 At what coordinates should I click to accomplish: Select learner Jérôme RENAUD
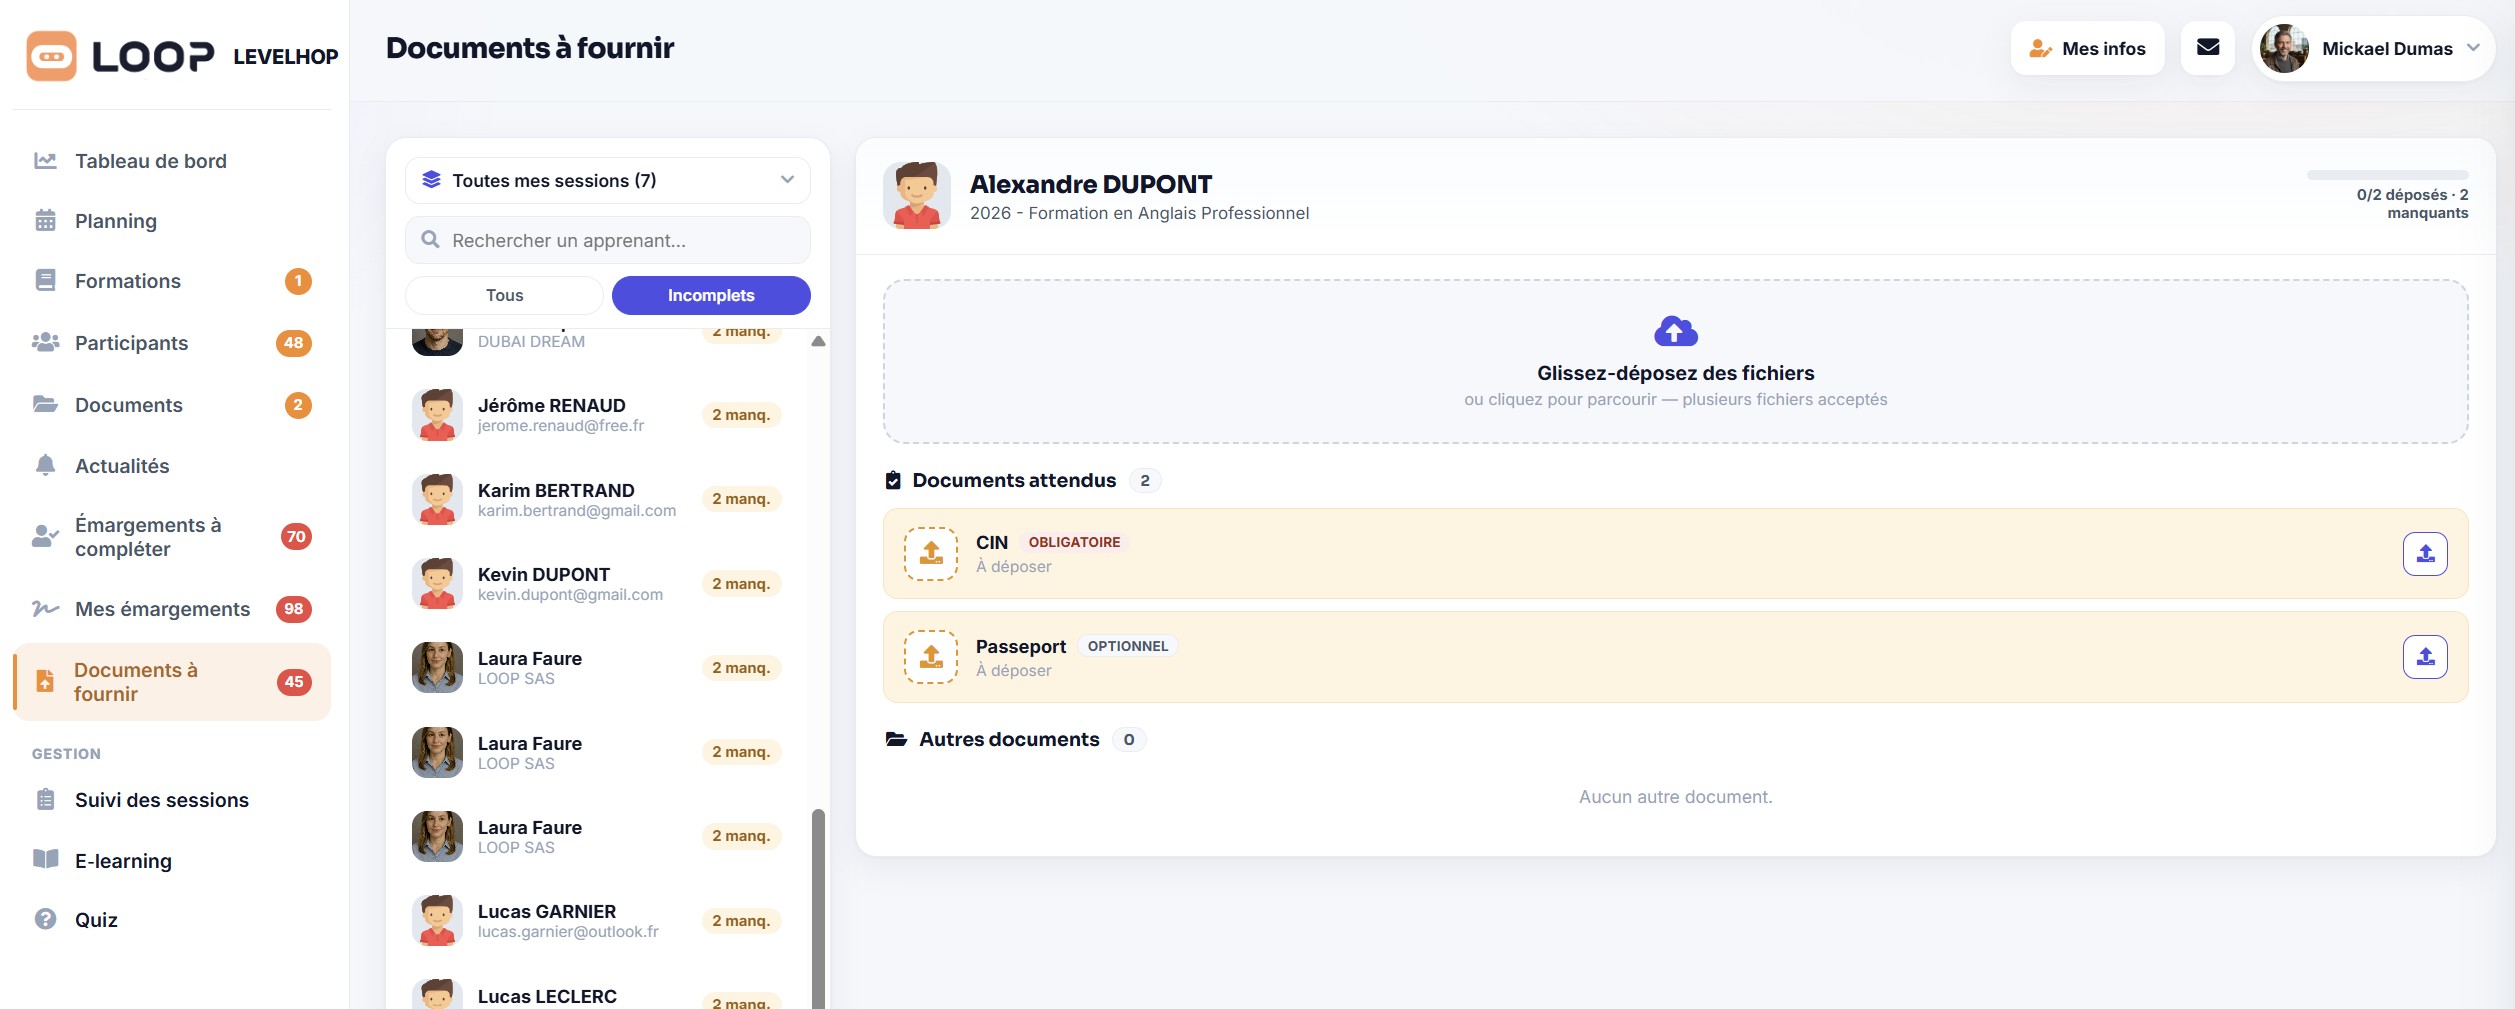[598, 415]
